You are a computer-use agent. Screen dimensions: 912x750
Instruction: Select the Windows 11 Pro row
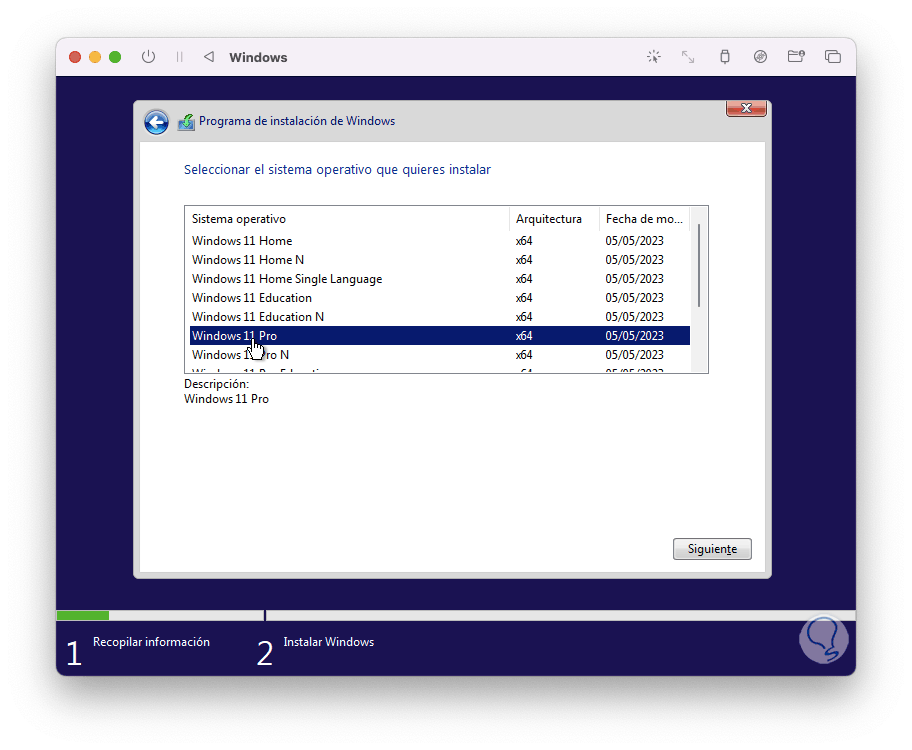click(x=440, y=336)
